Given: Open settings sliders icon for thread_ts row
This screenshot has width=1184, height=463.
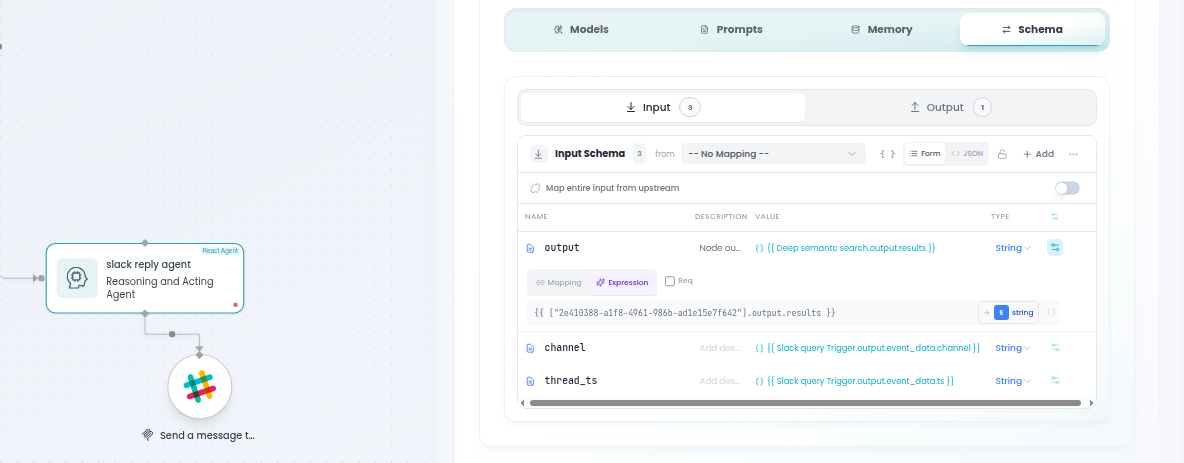Looking at the screenshot, I should (x=1055, y=381).
